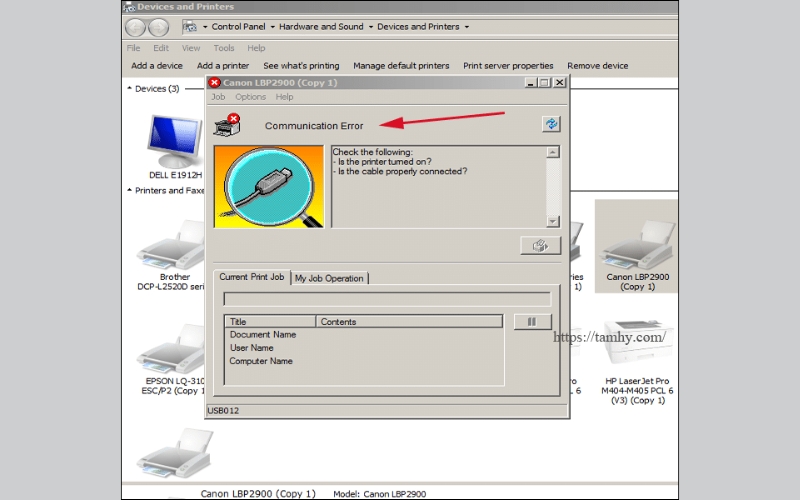Click the message box scroll up arrow

coord(553,152)
